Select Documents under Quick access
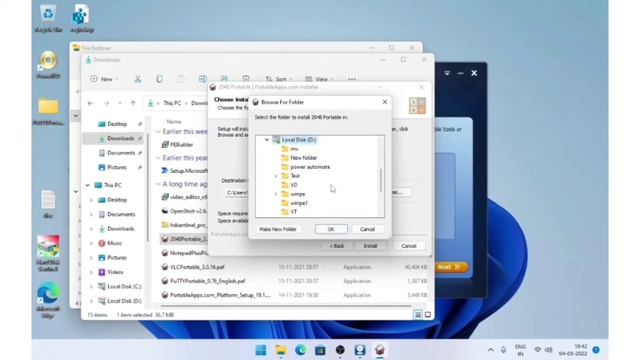 pos(121,153)
